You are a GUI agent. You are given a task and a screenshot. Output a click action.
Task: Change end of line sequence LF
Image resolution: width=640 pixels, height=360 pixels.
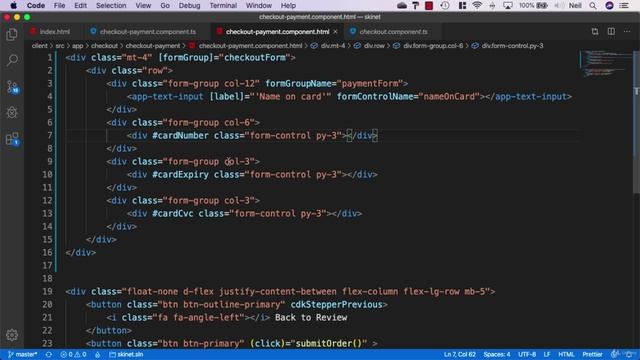tap(547, 354)
